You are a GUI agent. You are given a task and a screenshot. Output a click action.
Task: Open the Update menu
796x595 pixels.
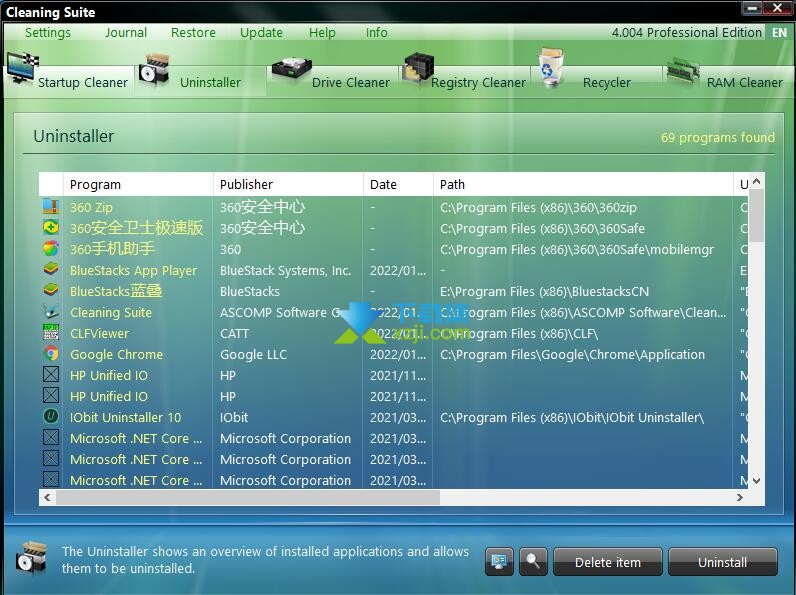pos(261,32)
